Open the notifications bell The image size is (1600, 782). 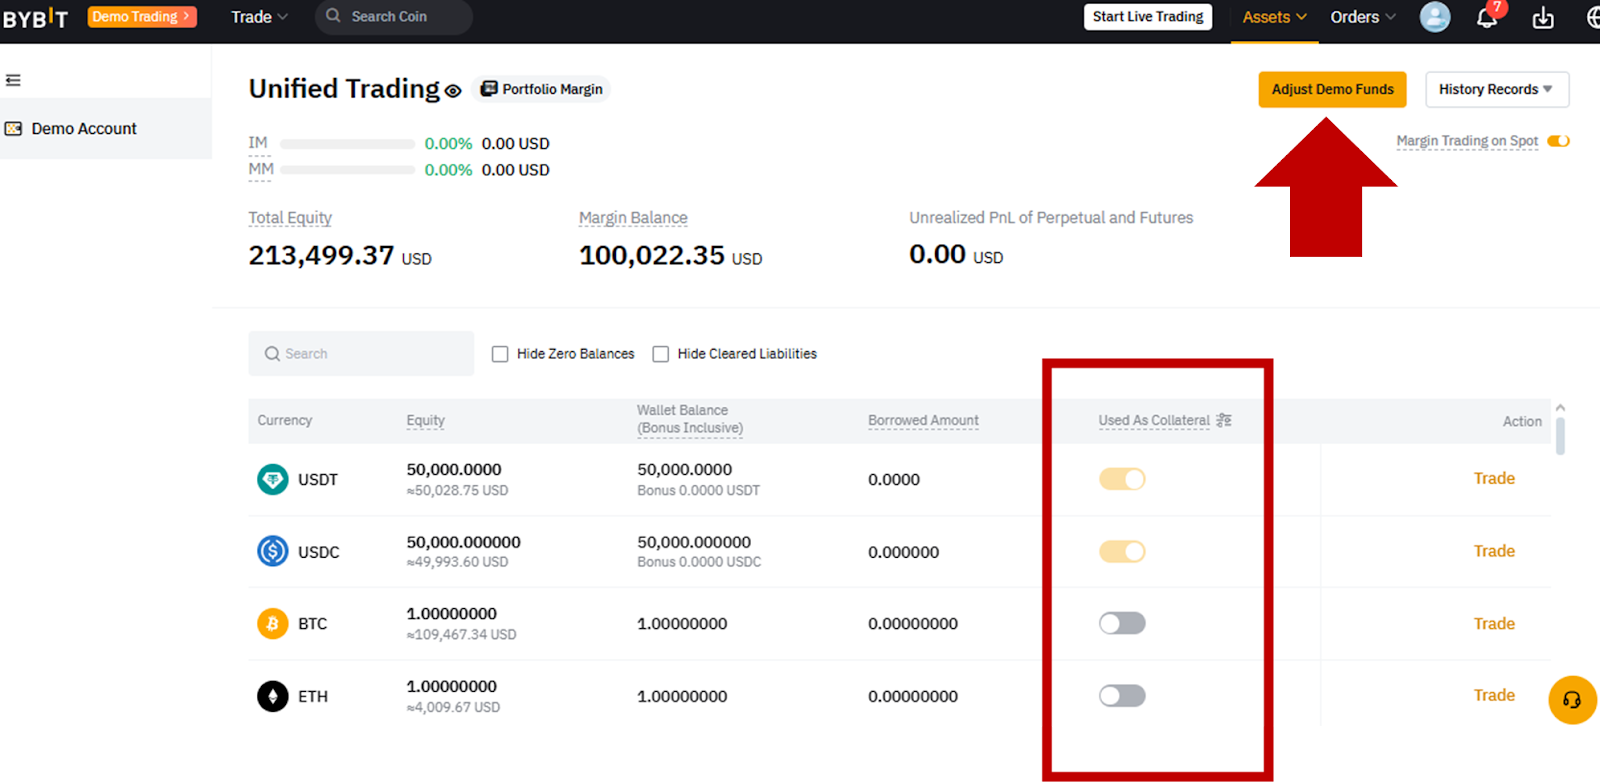pos(1487,17)
